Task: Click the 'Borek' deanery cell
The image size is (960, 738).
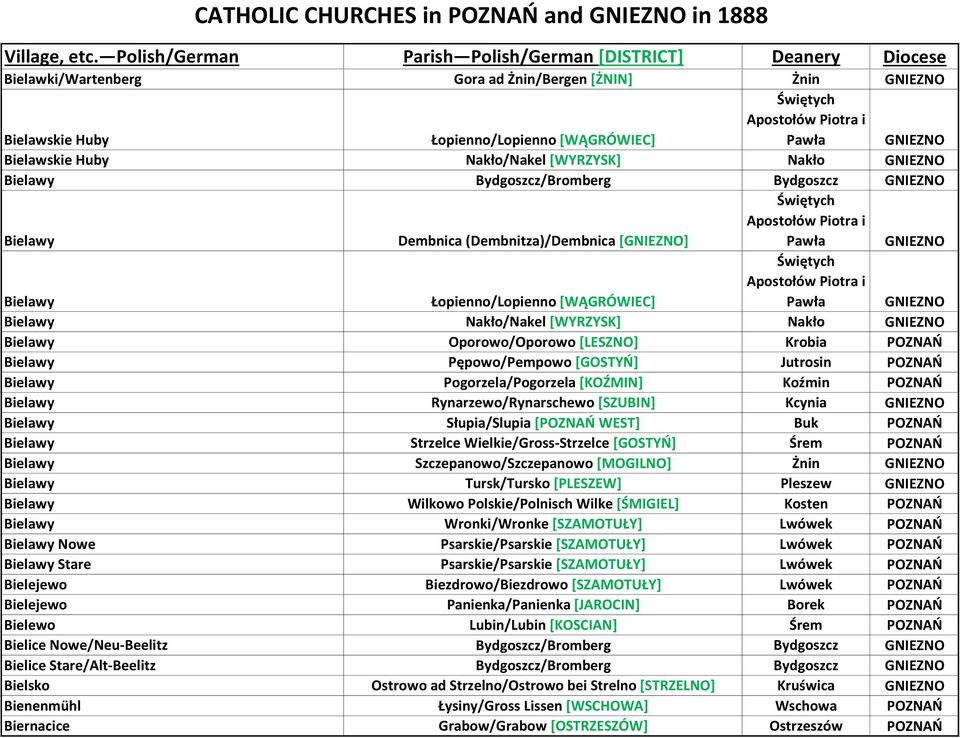Action: point(806,604)
